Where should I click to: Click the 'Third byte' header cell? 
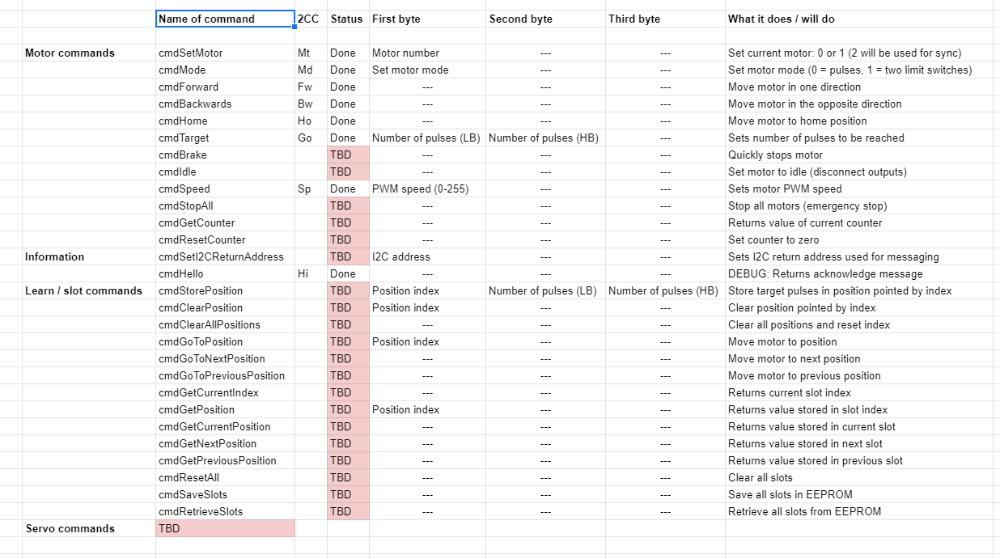(x=665, y=19)
